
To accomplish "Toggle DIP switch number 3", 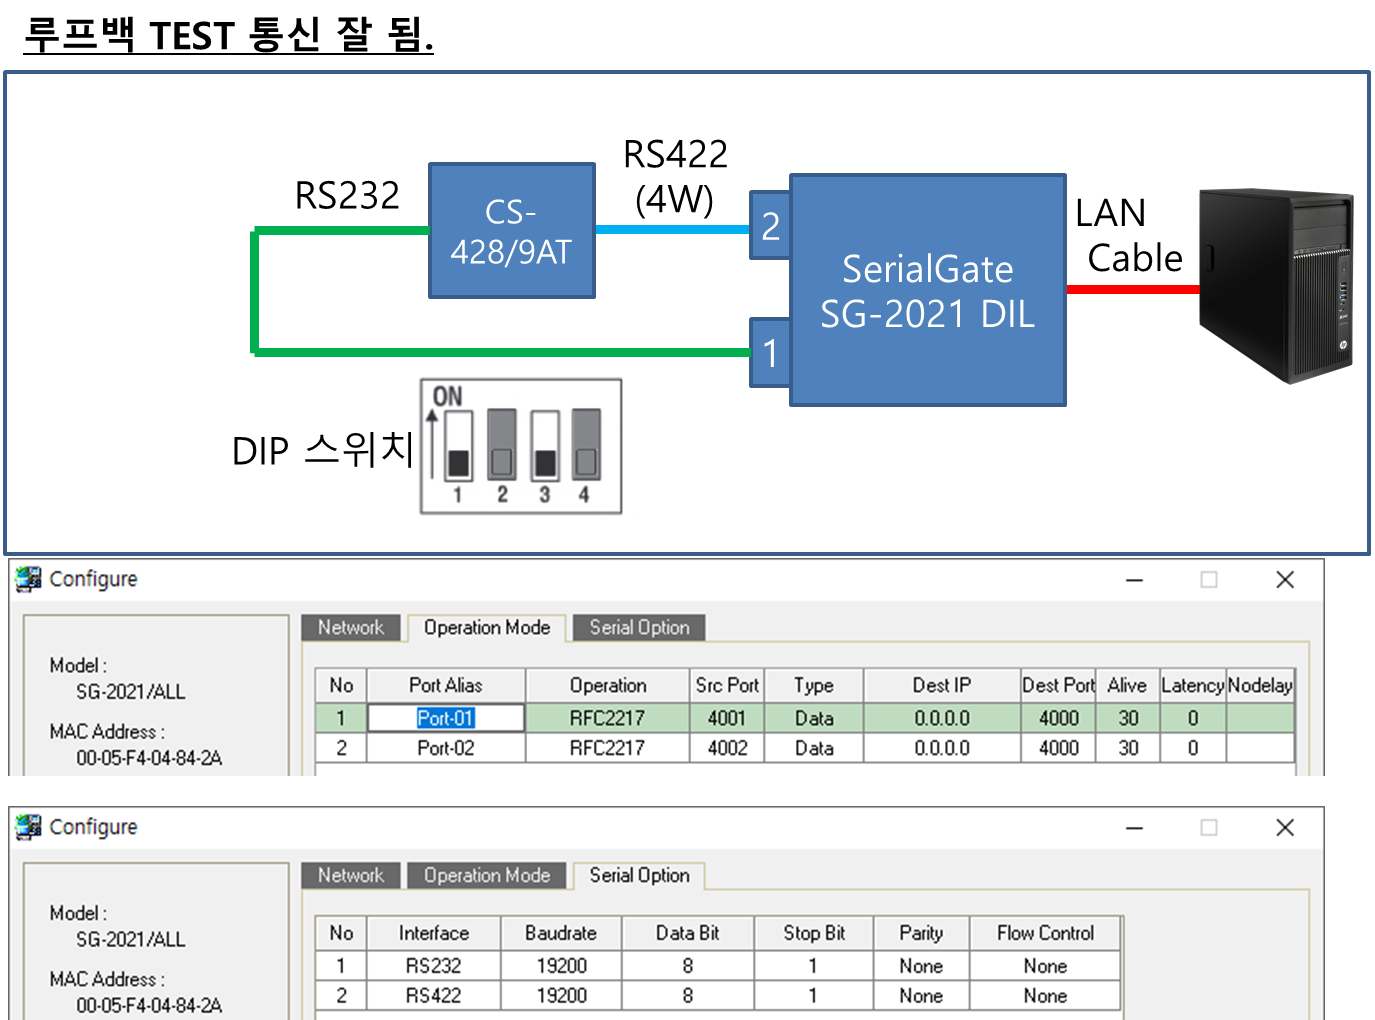I will click(545, 445).
